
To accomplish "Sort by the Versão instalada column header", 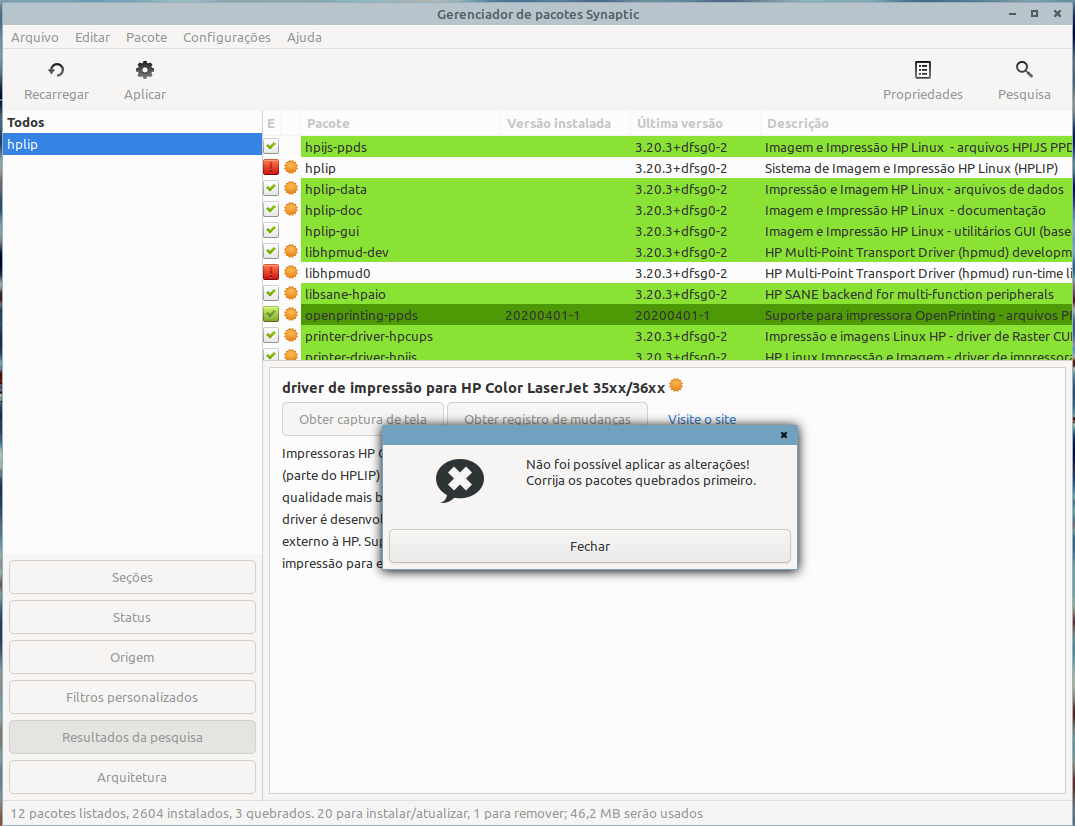I will tap(566, 123).
